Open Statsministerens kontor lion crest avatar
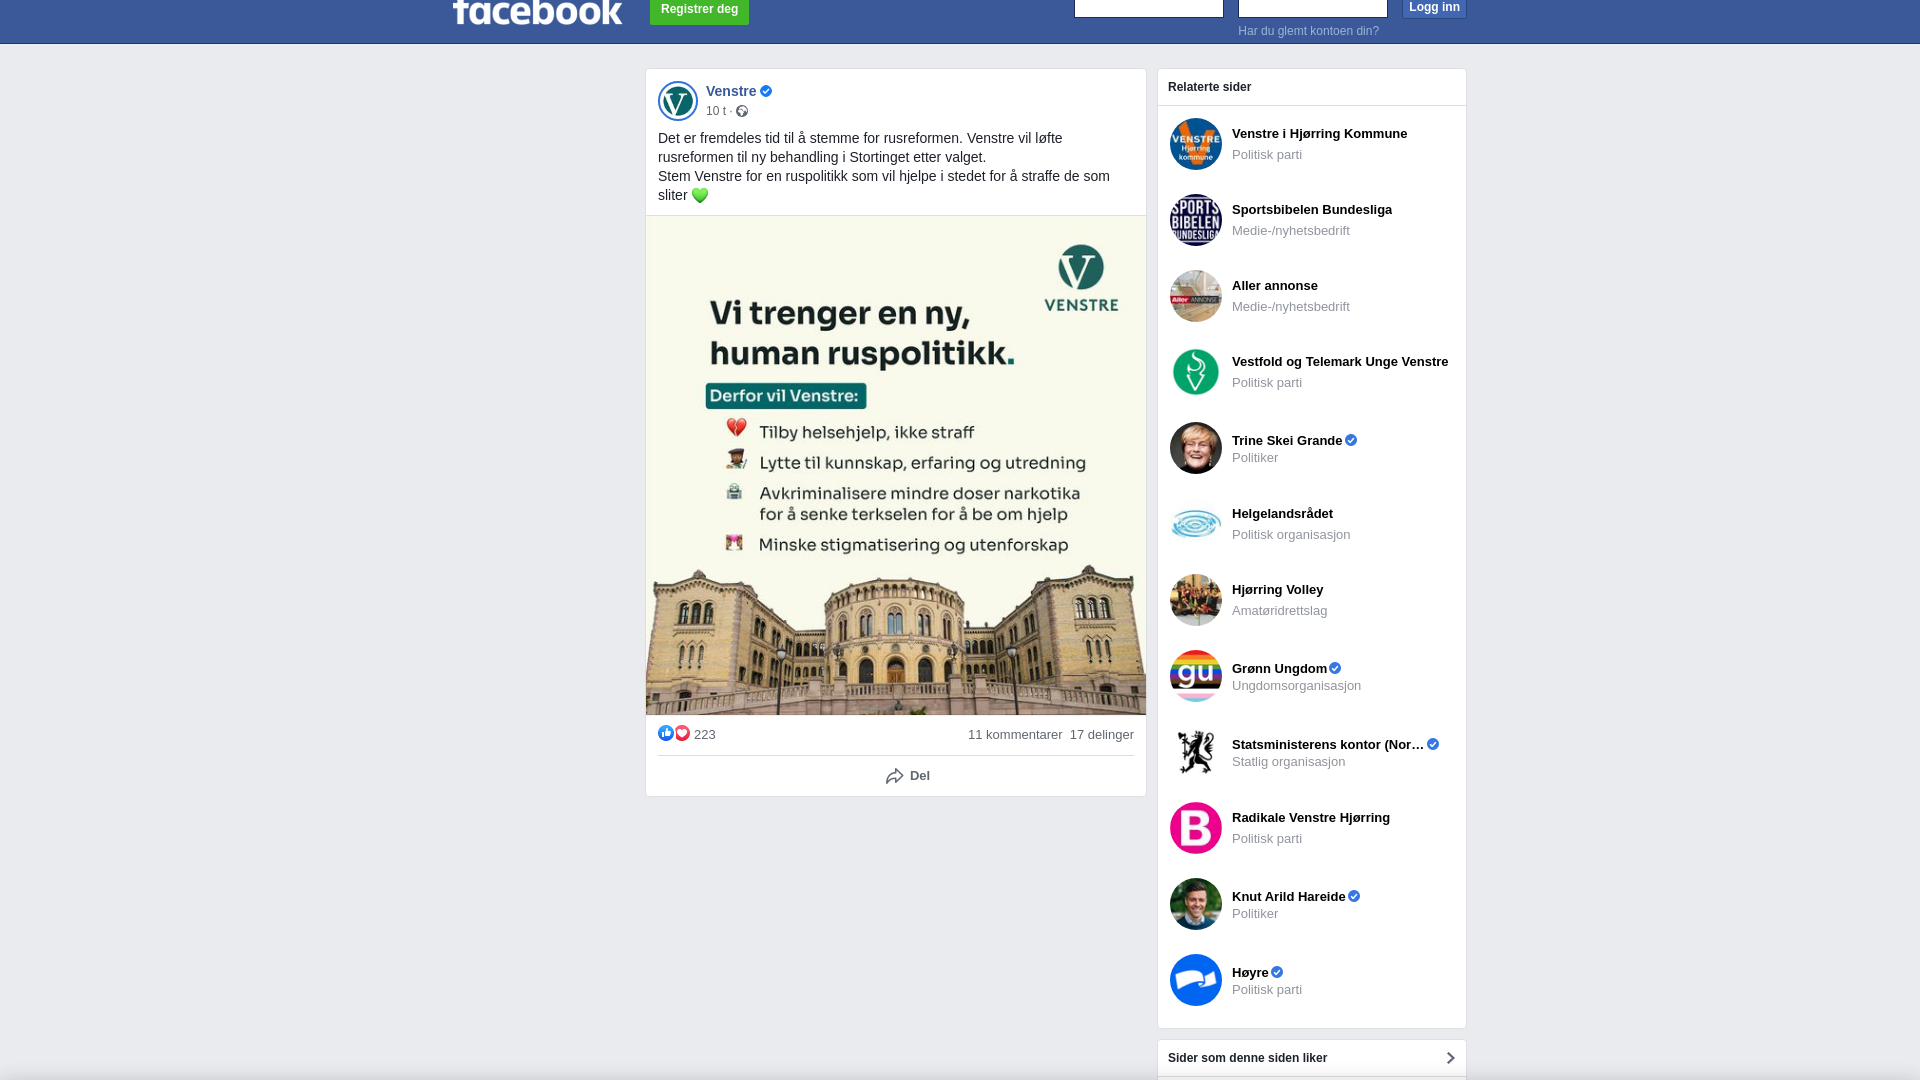The image size is (1920, 1080). 1196,752
